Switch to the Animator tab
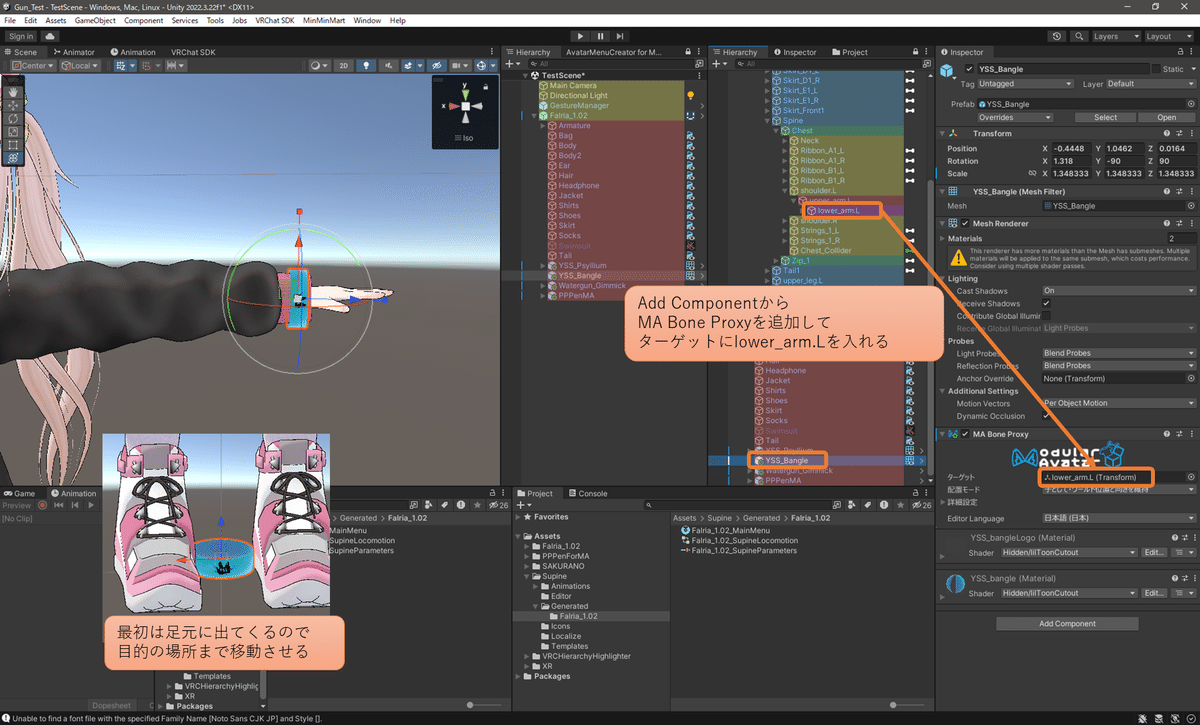Image resolution: width=1200 pixels, height=725 pixels. 74,52
